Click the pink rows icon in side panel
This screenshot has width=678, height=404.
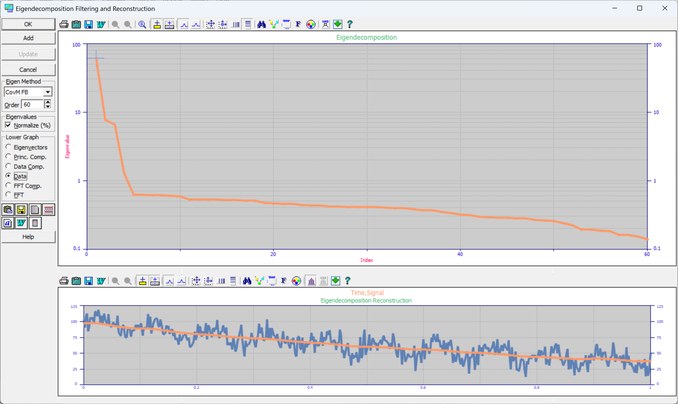tap(48, 210)
